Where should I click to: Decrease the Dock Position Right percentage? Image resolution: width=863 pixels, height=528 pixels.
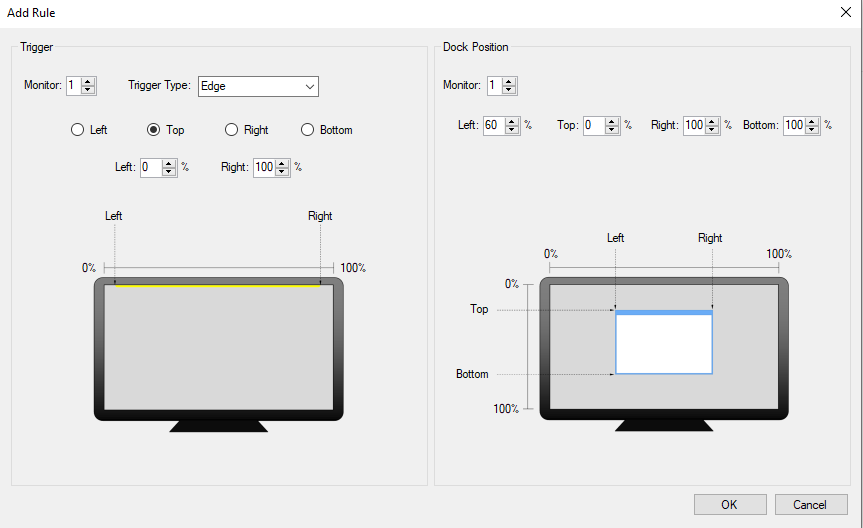(x=712, y=130)
